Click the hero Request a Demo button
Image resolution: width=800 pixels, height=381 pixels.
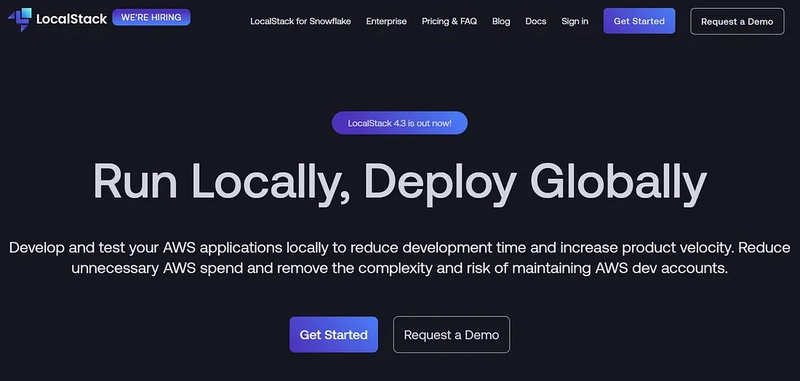[452, 335]
